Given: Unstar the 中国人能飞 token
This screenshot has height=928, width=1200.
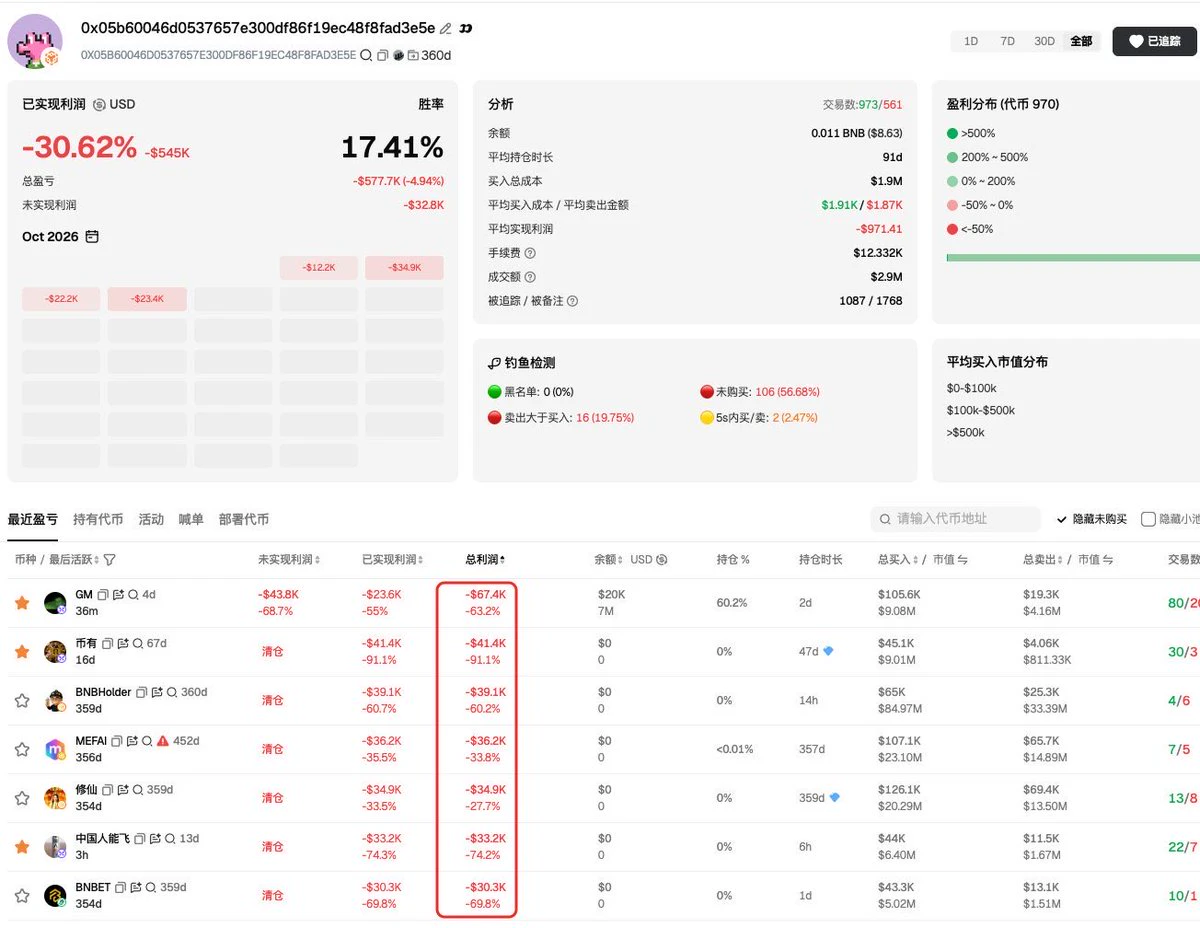Looking at the screenshot, I should 21,847.
